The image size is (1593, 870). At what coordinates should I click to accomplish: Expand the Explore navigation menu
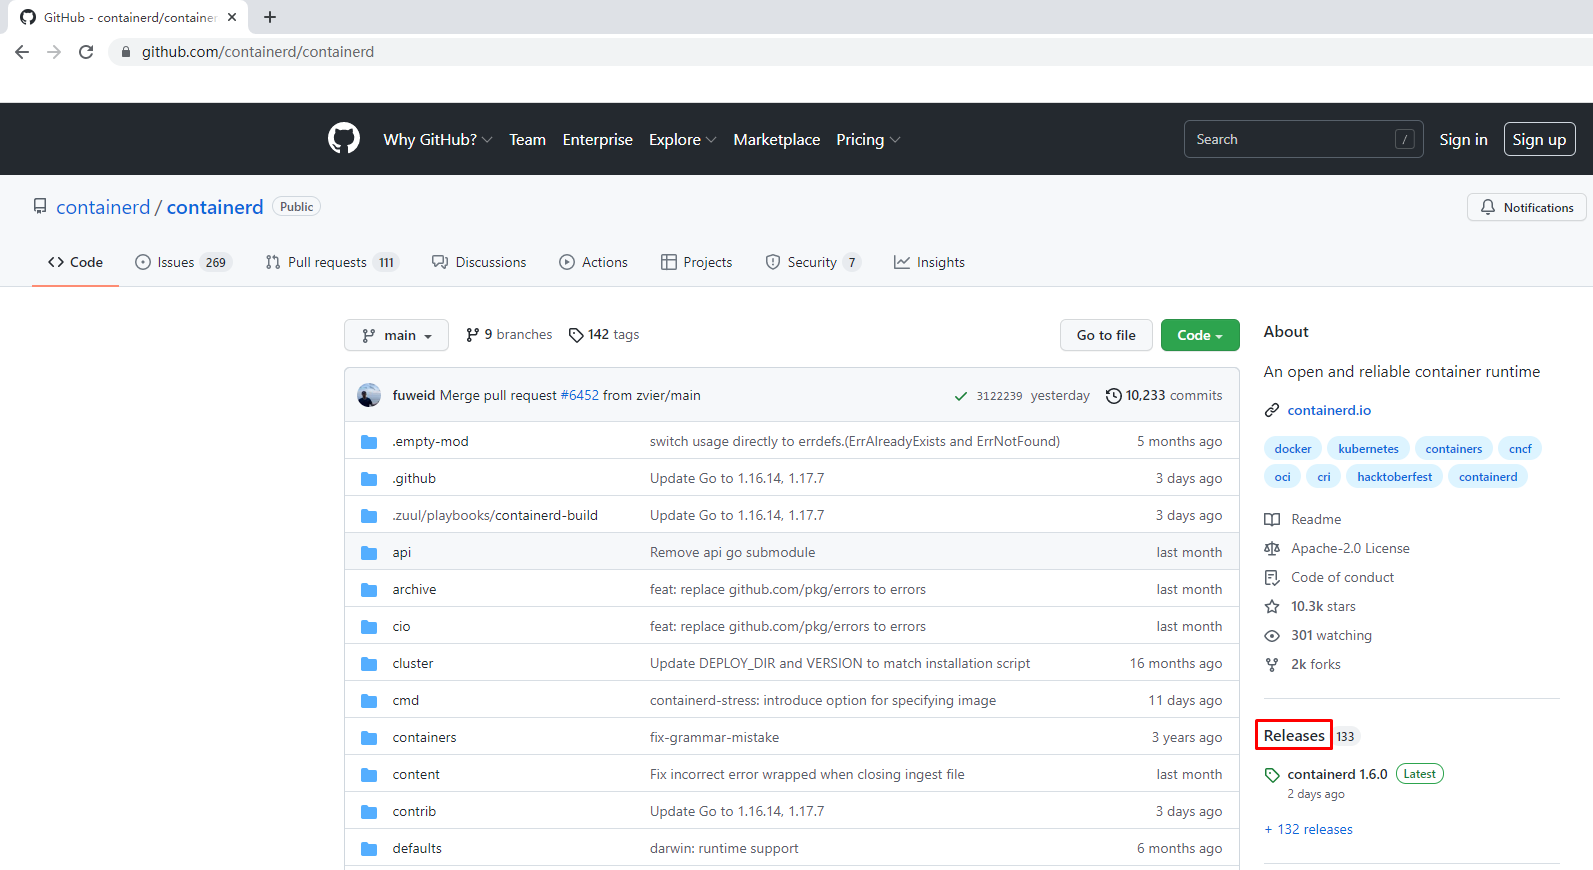pyautogui.click(x=682, y=140)
